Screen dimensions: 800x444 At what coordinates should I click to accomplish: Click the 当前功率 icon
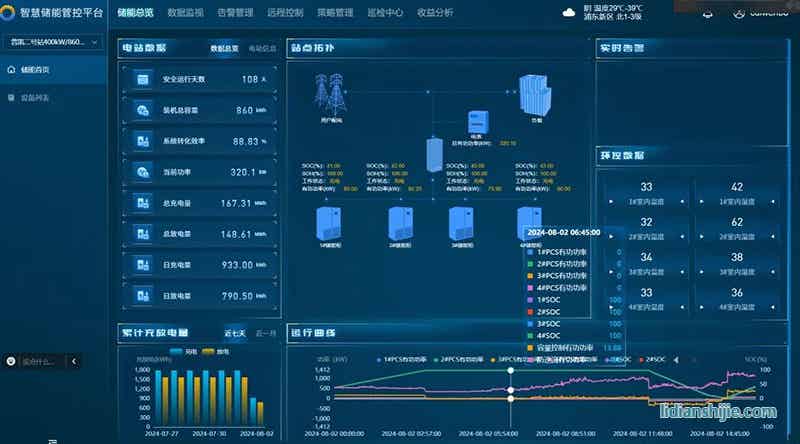(x=143, y=172)
